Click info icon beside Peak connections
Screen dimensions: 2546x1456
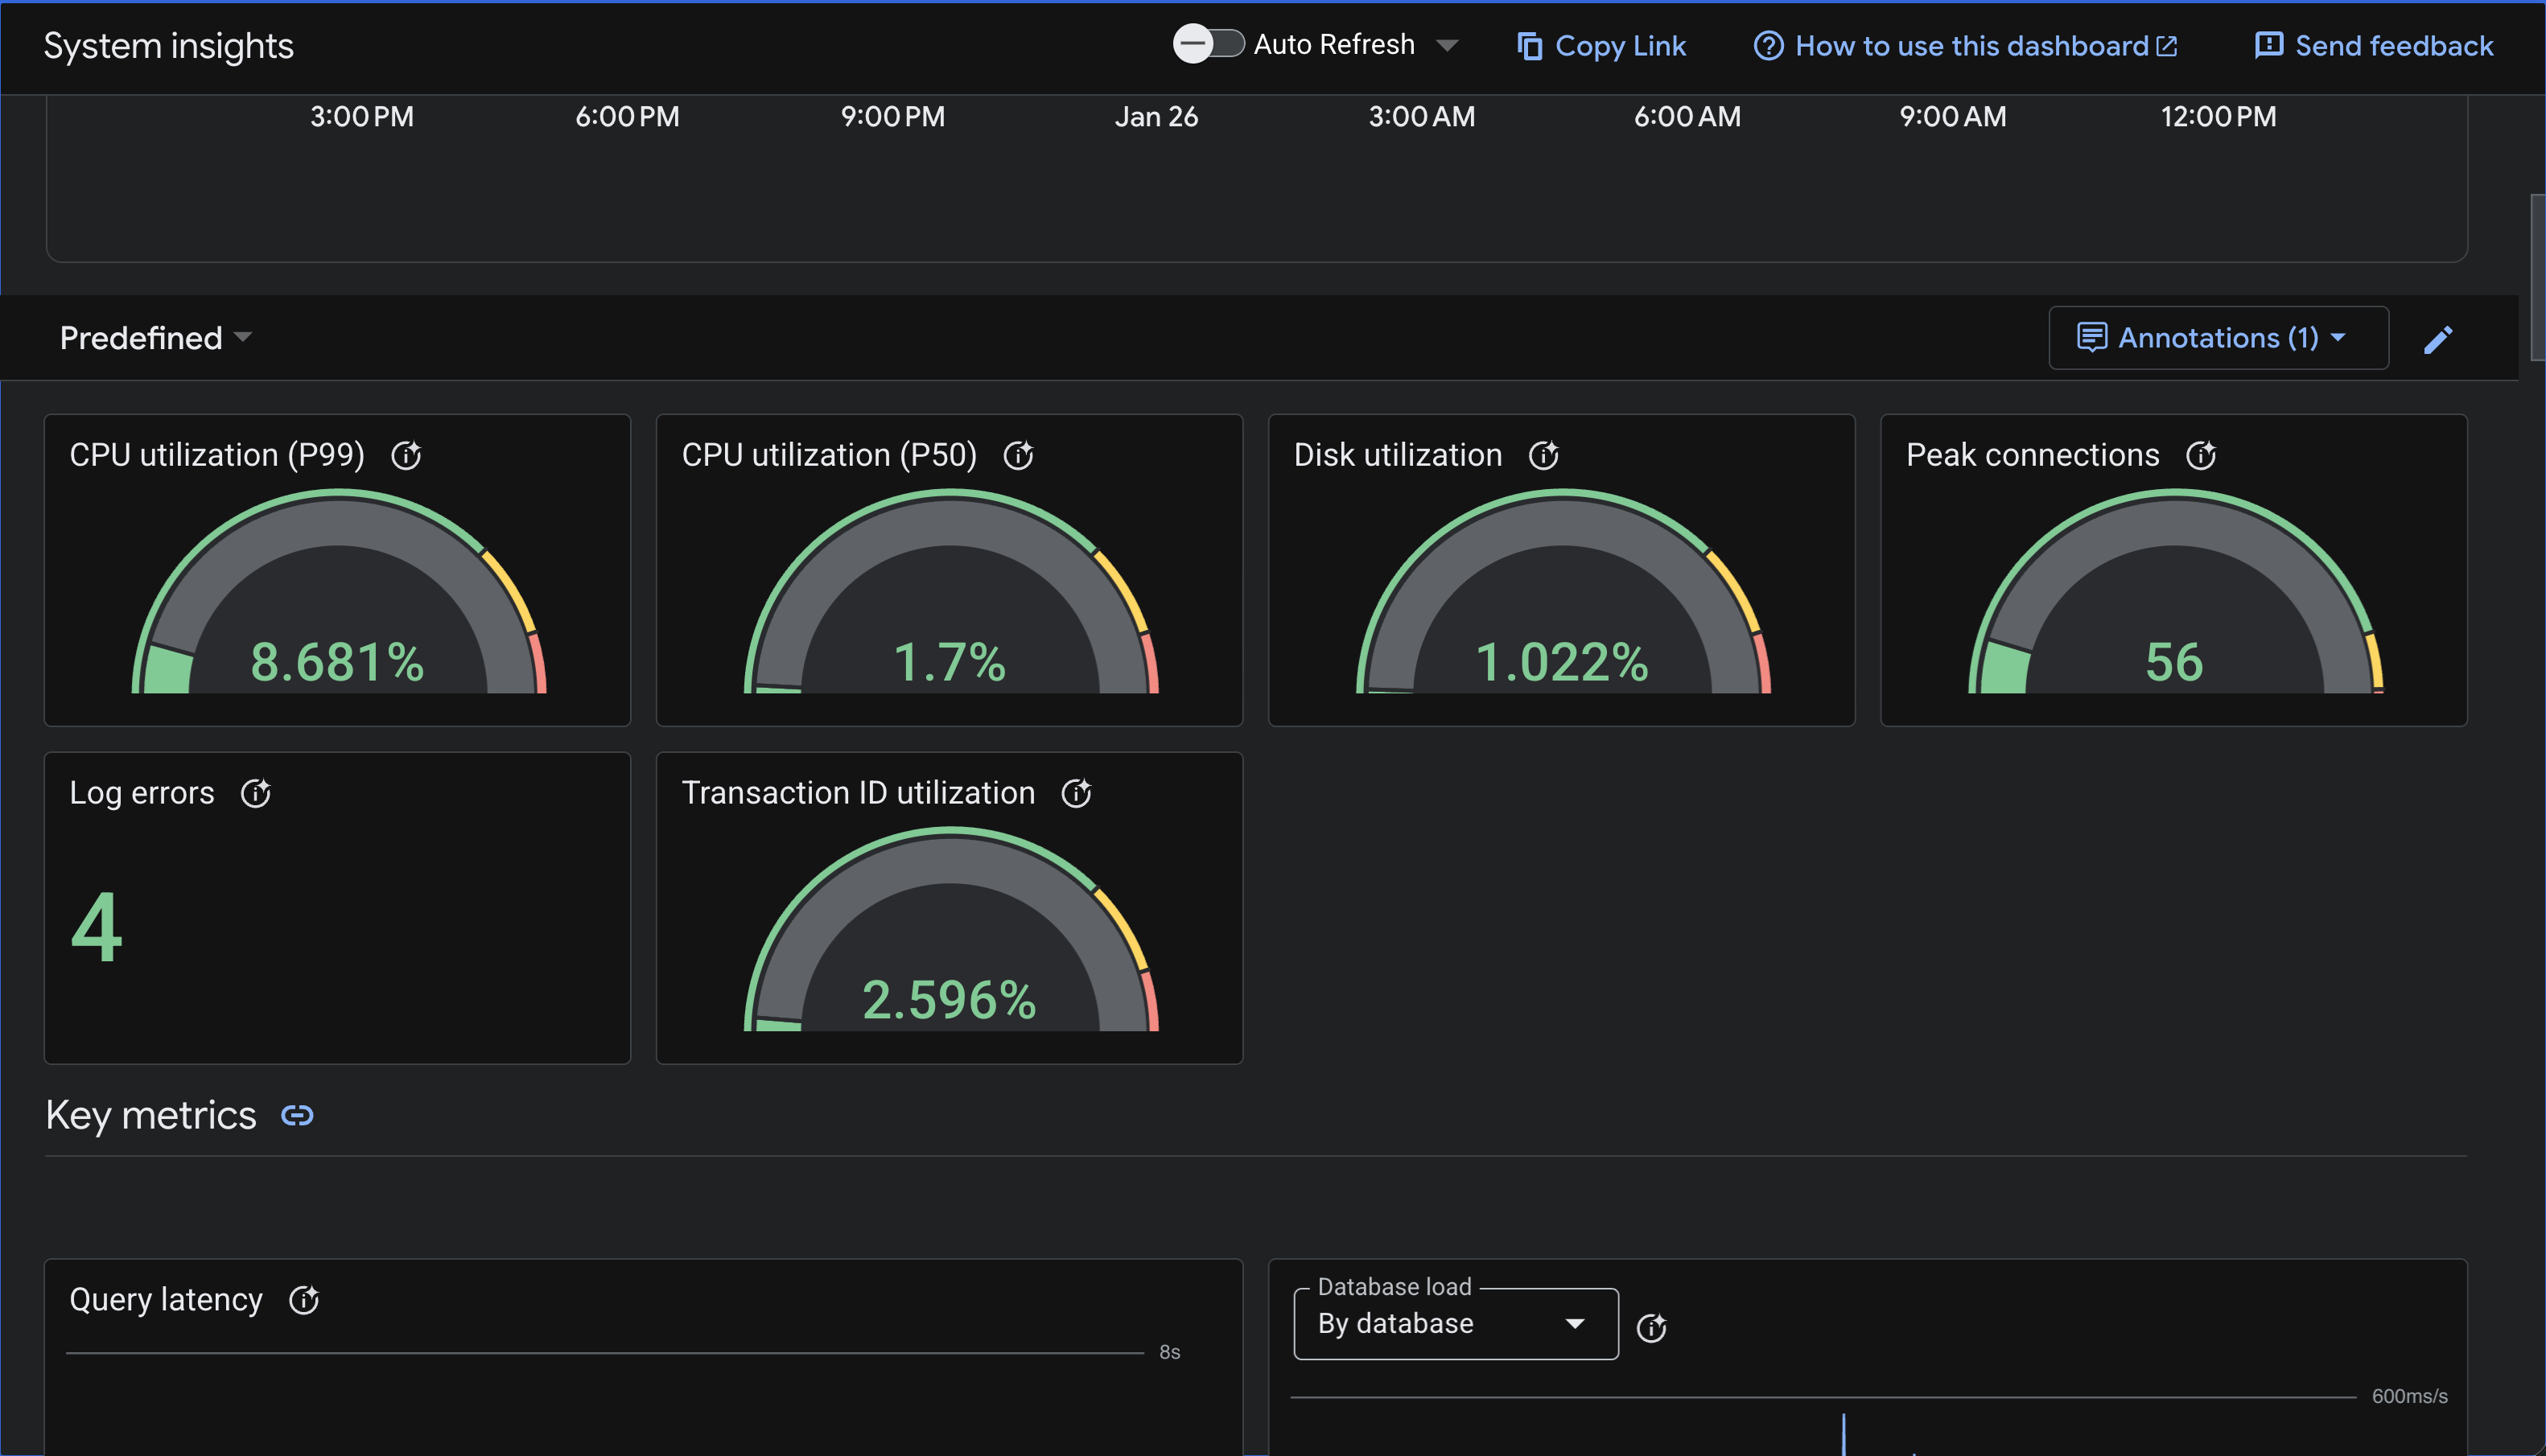2200,456
